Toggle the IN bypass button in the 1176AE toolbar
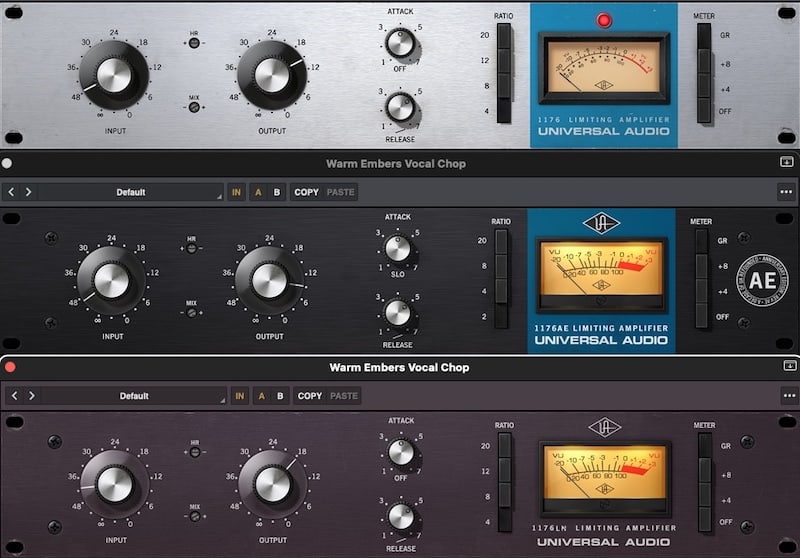800x558 pixels. 236,192
